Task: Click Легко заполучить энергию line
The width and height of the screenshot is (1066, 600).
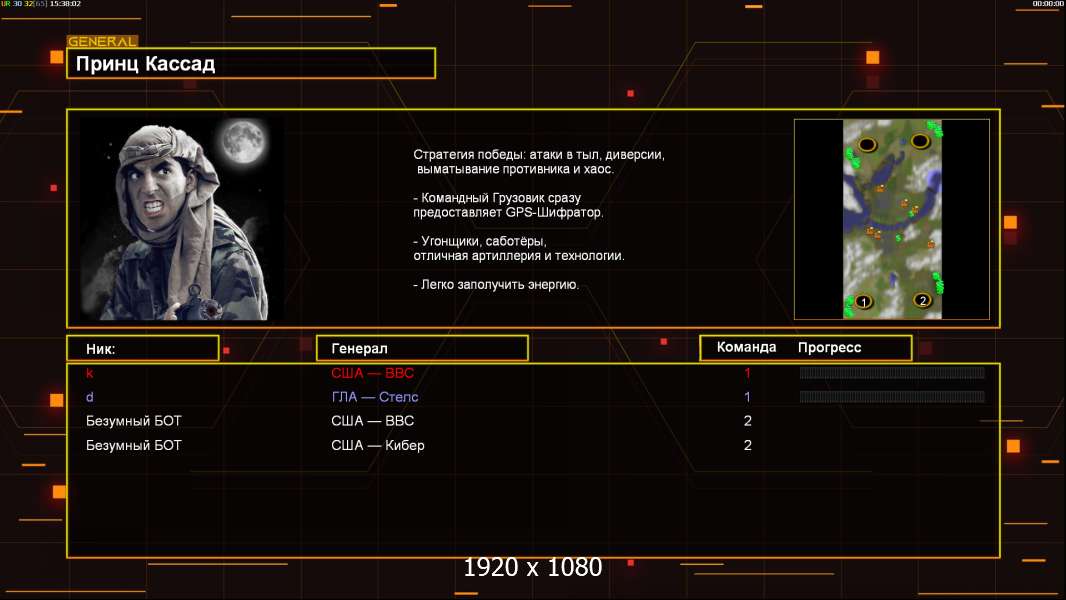Action: point(496,285)
